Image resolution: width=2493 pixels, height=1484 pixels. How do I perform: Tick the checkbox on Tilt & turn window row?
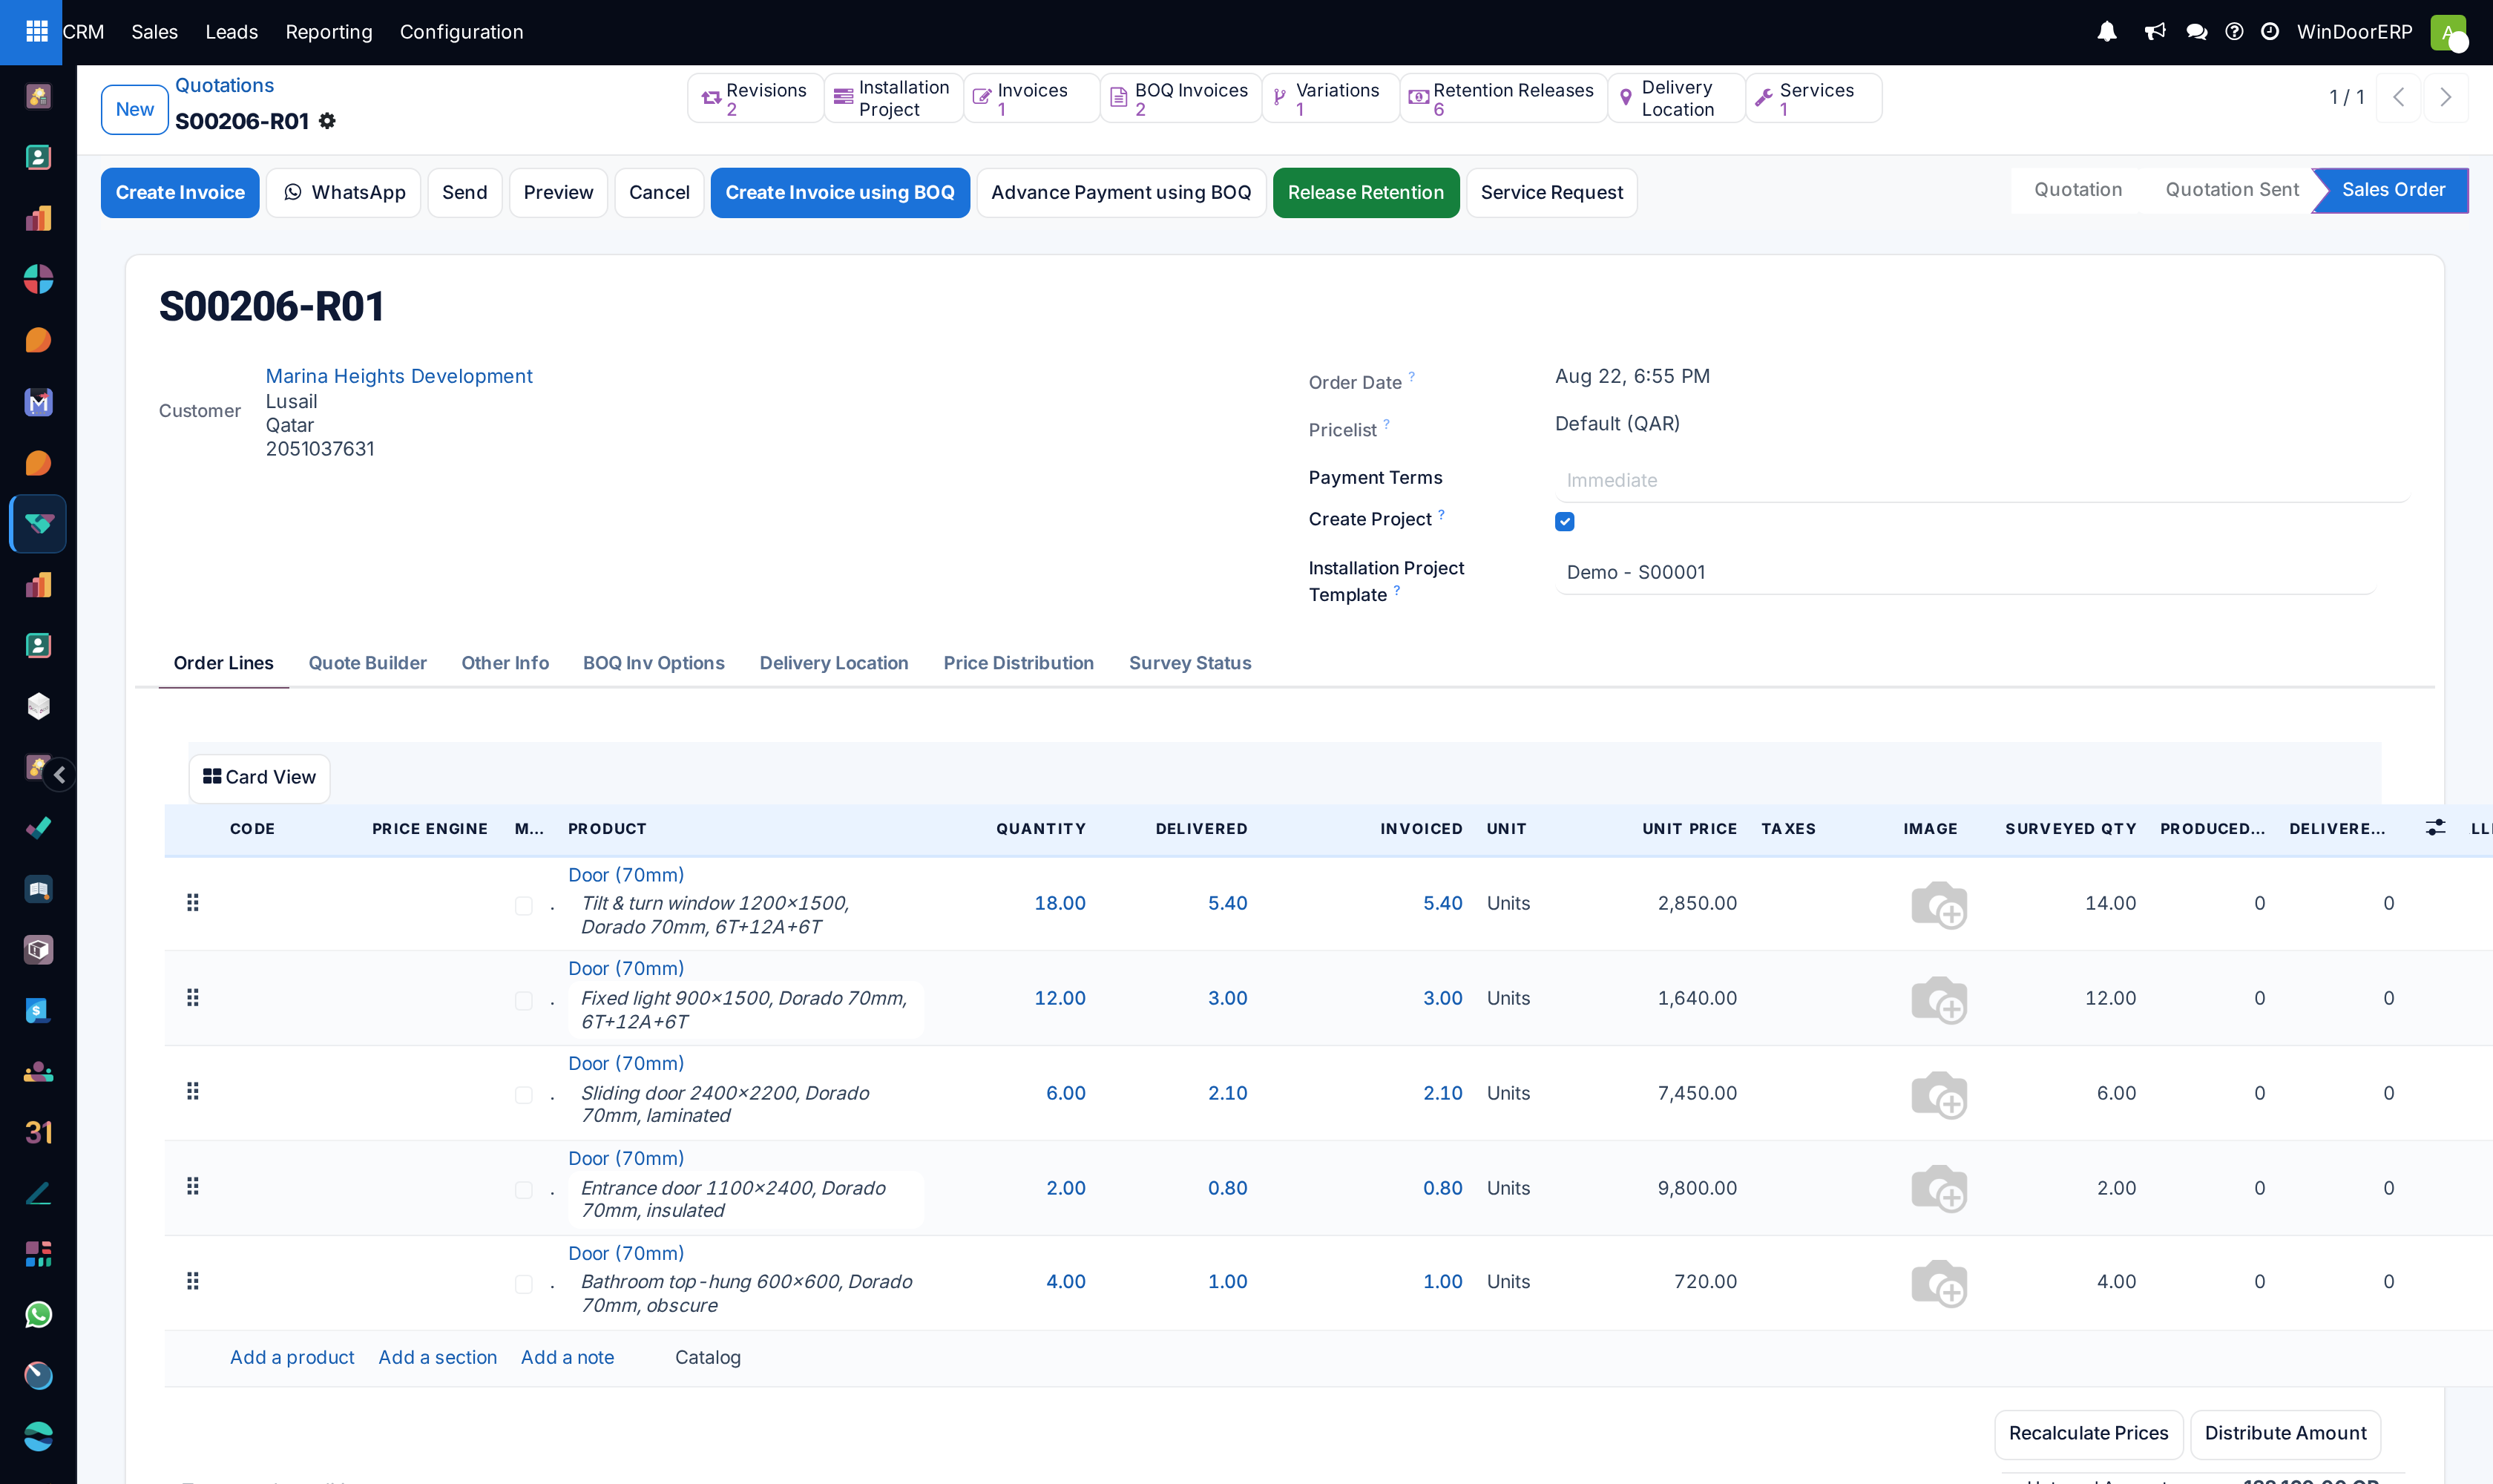click(523, 906)
